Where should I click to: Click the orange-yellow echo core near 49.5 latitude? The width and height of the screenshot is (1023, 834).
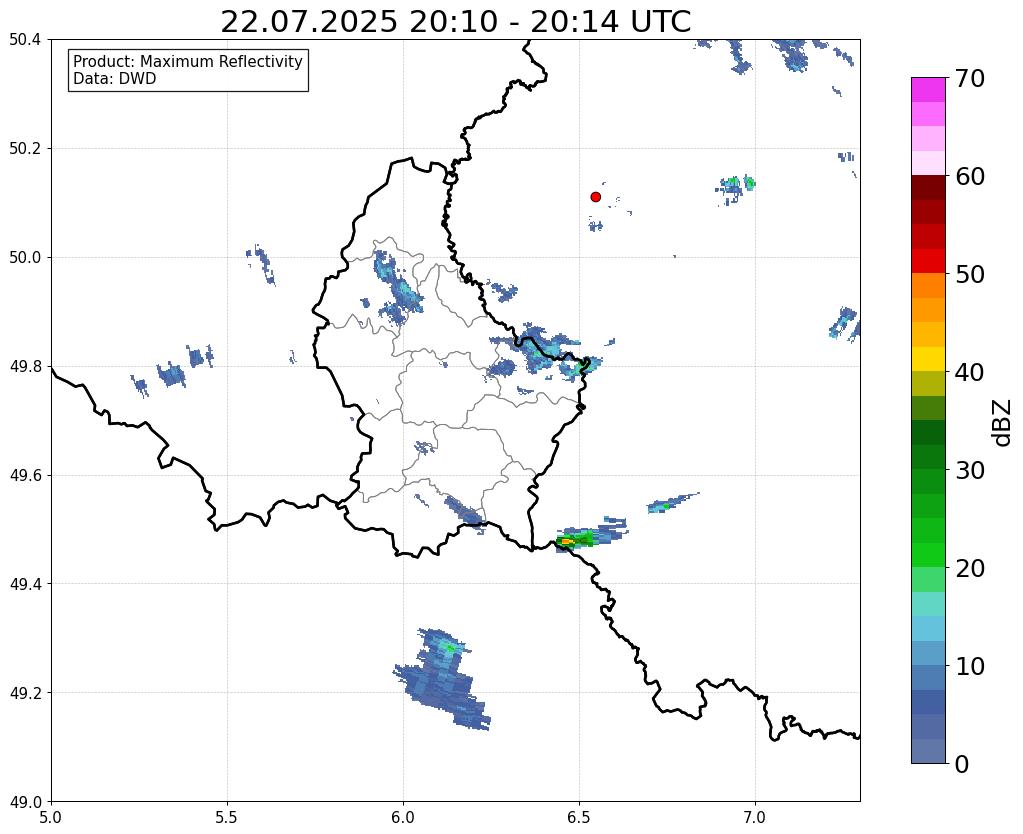tap(566, 541)
